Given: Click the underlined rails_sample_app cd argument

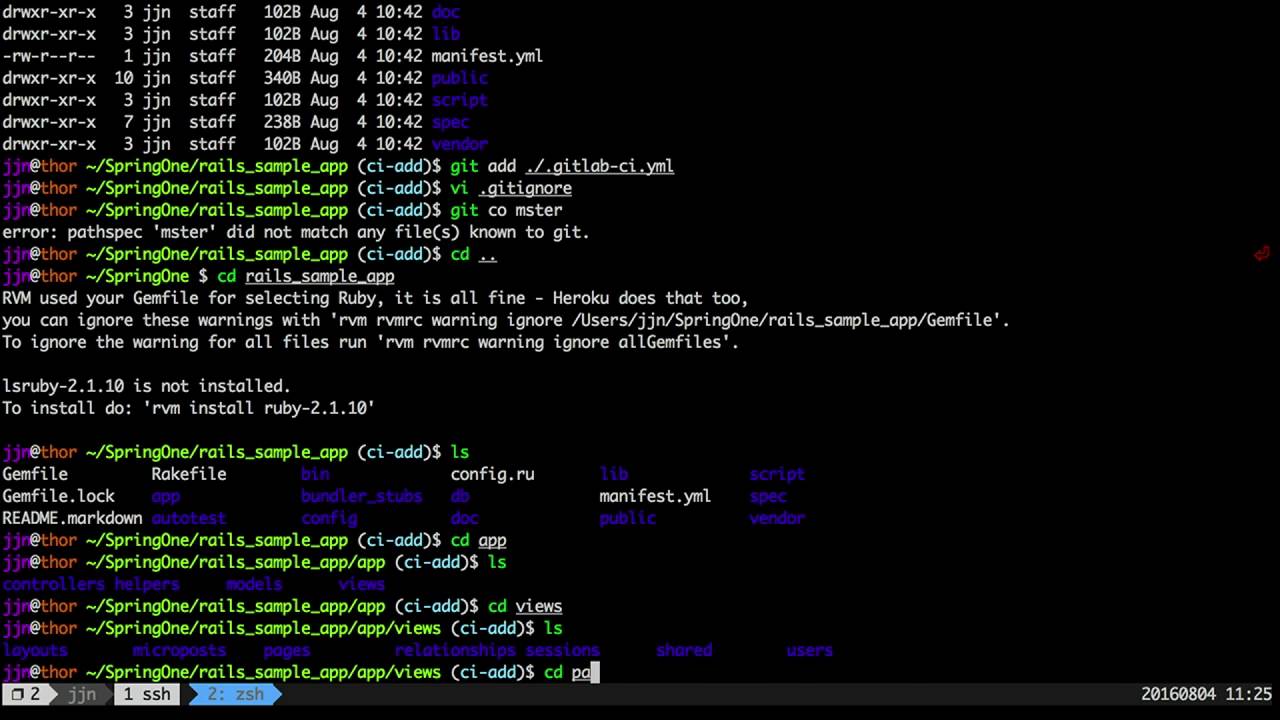Looking at the screenshot, I should [x=319, y=276].
